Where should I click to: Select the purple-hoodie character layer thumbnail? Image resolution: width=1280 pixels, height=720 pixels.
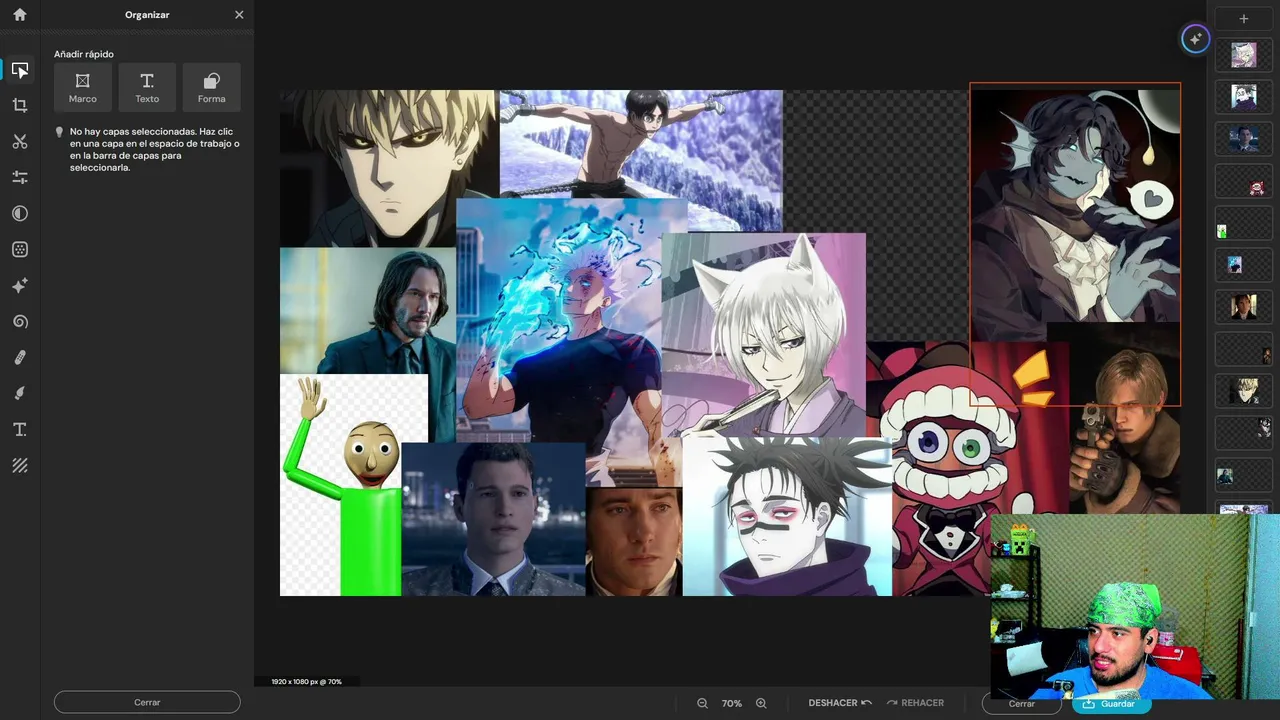(x=1244, y=97)
